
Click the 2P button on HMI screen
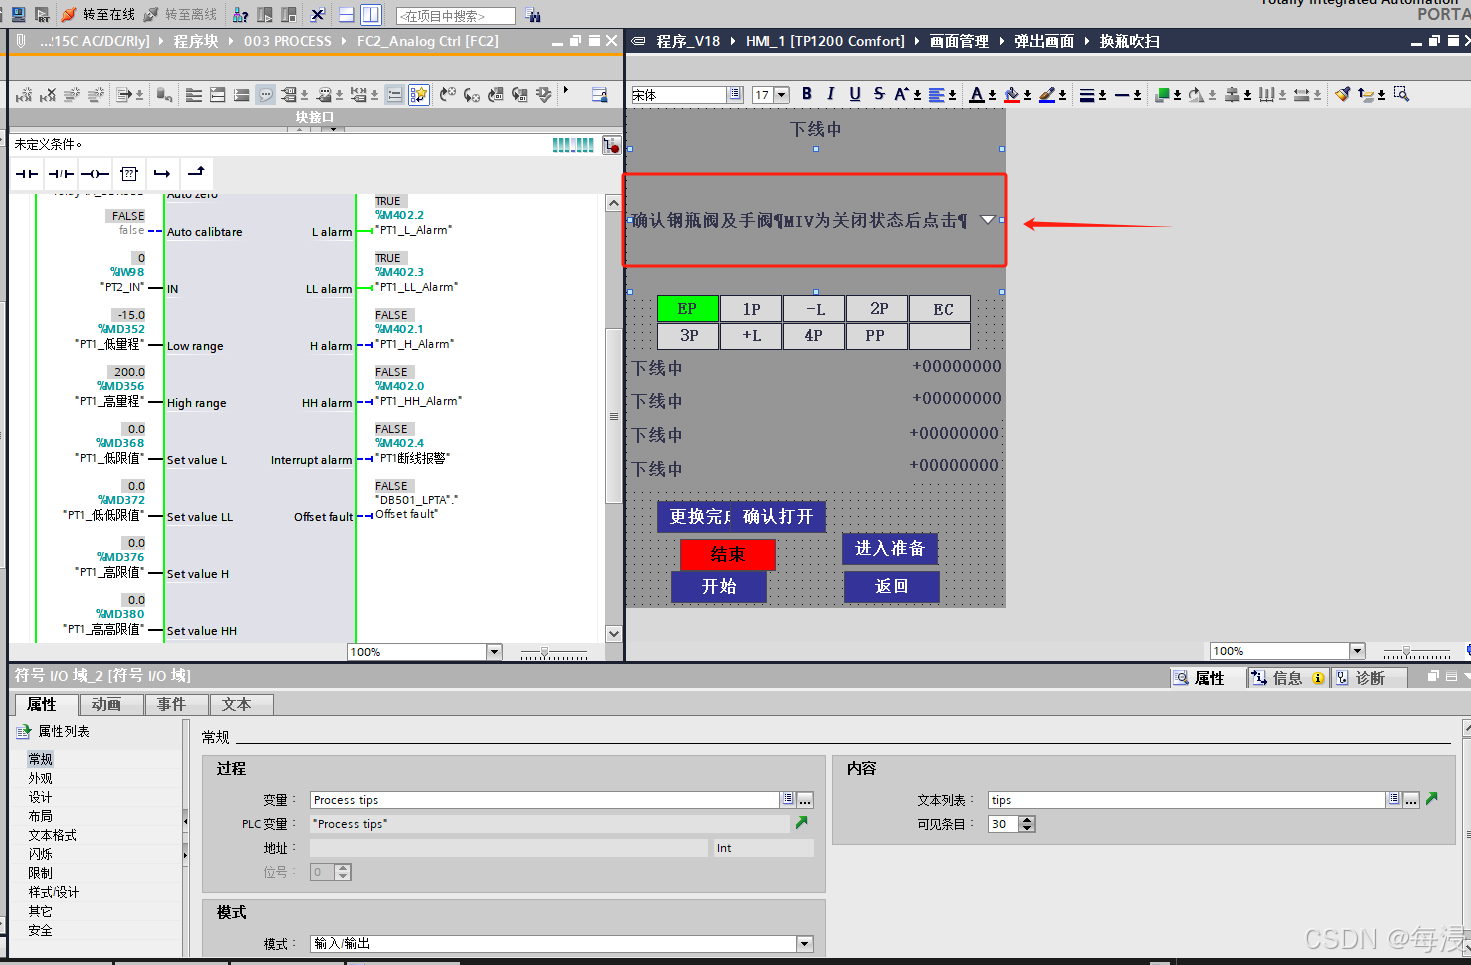point(878,309)
